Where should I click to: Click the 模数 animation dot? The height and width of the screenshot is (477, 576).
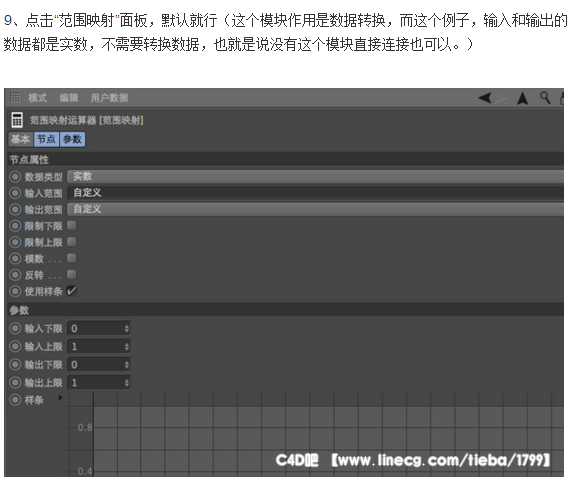[15, 258]
